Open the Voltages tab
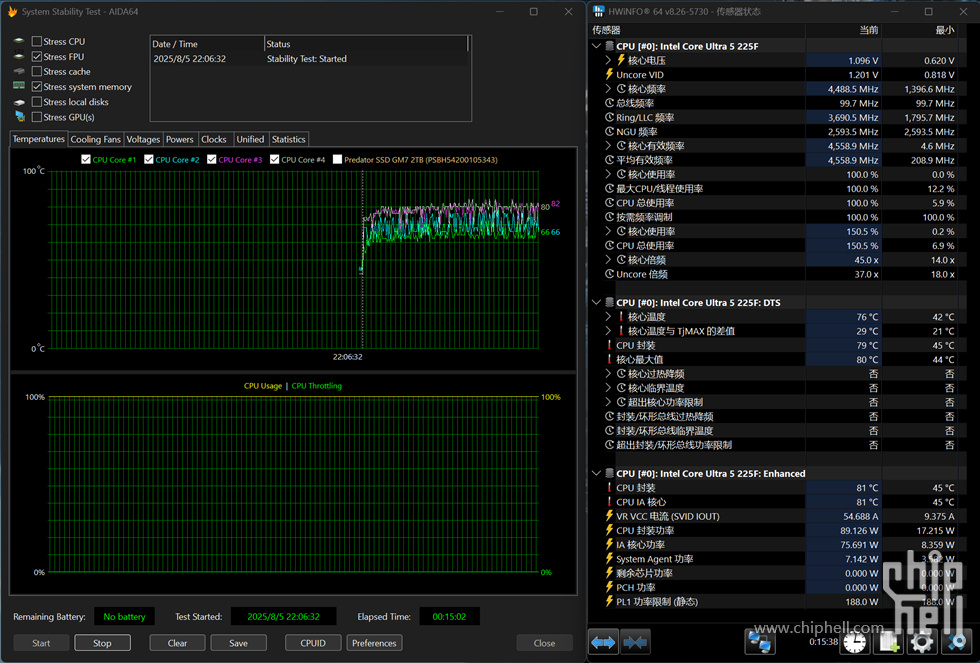The height and width of the screenshot is (663, 980). point(143,139)
